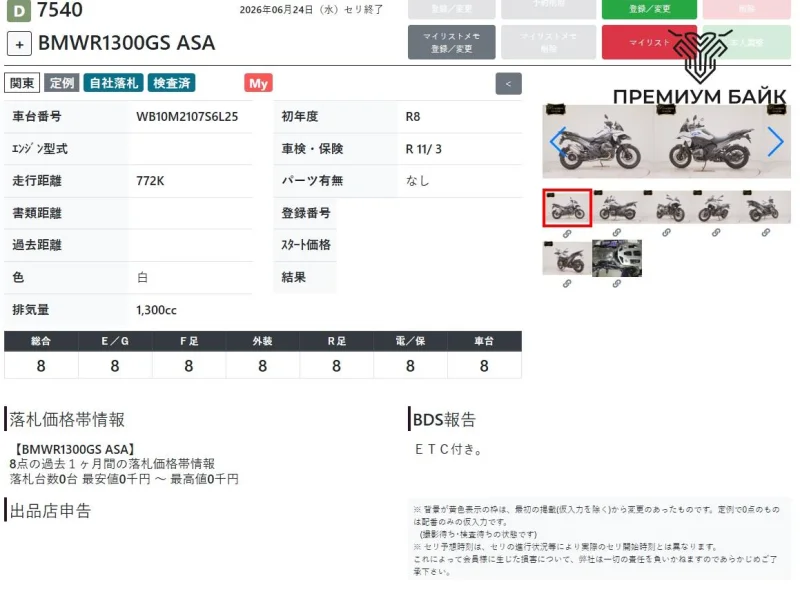The height and width of the screenshot is (600, 800).
Task: Click the F足 score column header
Action: 189,341
